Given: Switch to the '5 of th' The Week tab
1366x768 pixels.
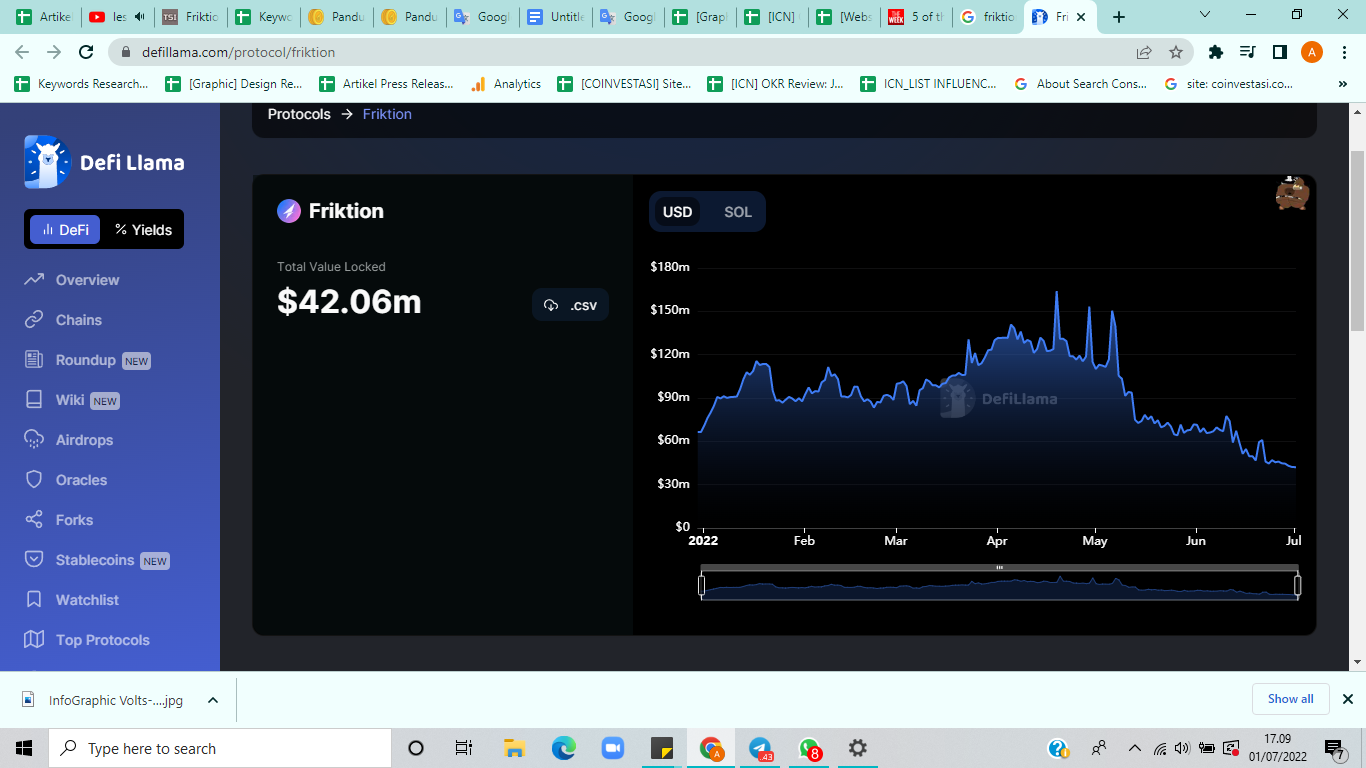Looking at the screenshot, I should (916, 17).
